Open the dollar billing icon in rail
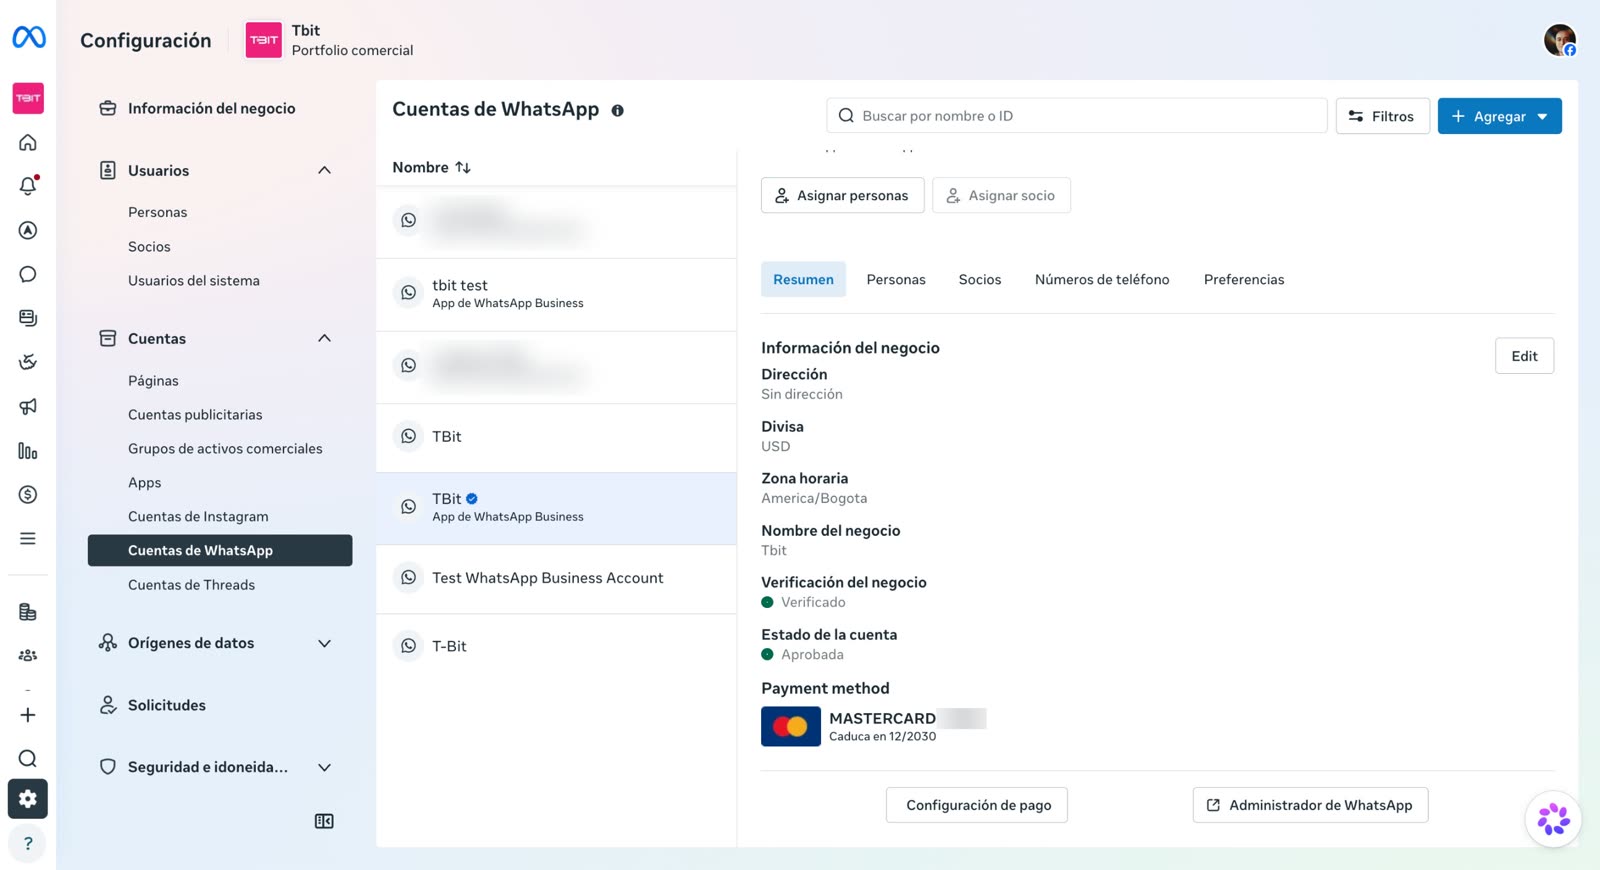1600x870 pixels. click(x=28, y=494)
